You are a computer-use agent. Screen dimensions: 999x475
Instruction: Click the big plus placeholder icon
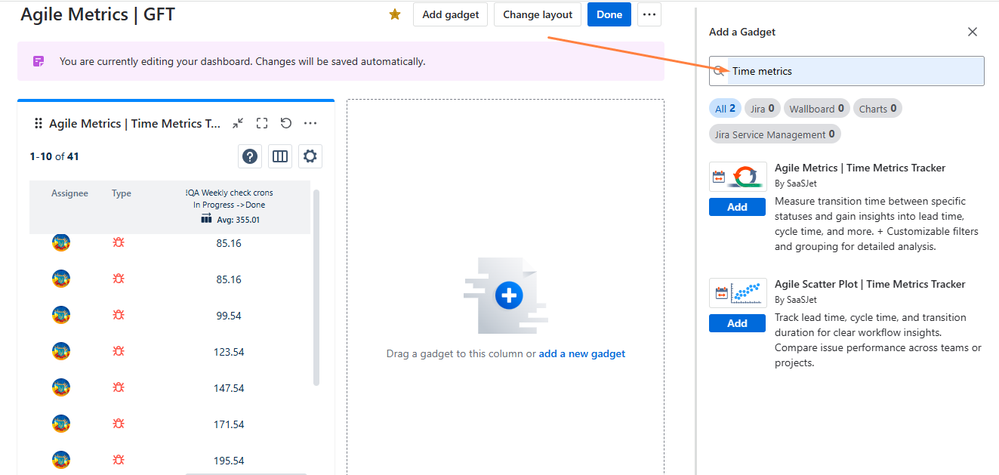pos(508,295)
